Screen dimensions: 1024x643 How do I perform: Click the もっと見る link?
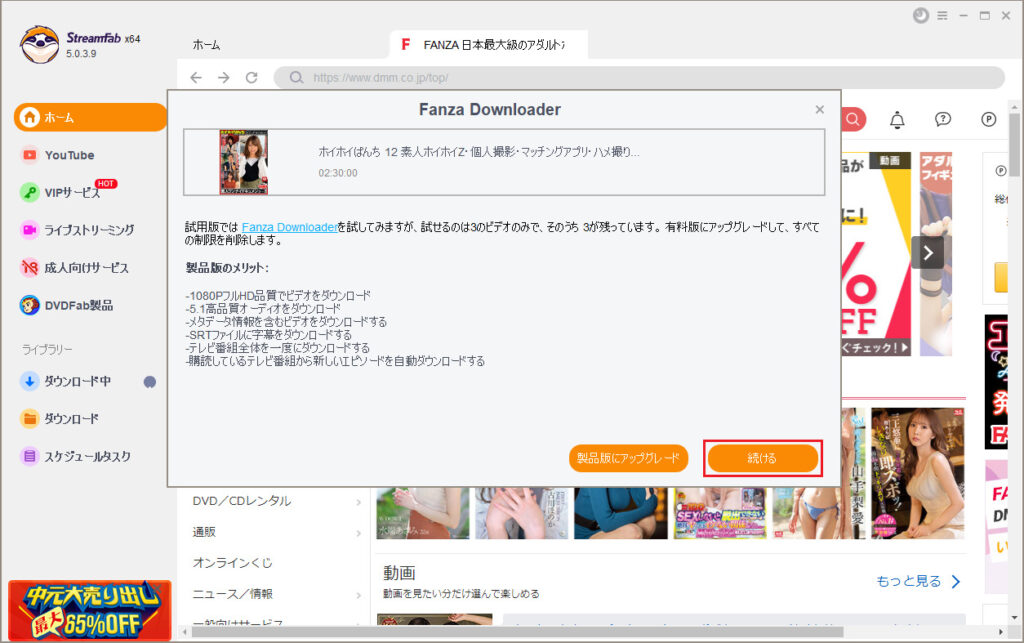918,581
